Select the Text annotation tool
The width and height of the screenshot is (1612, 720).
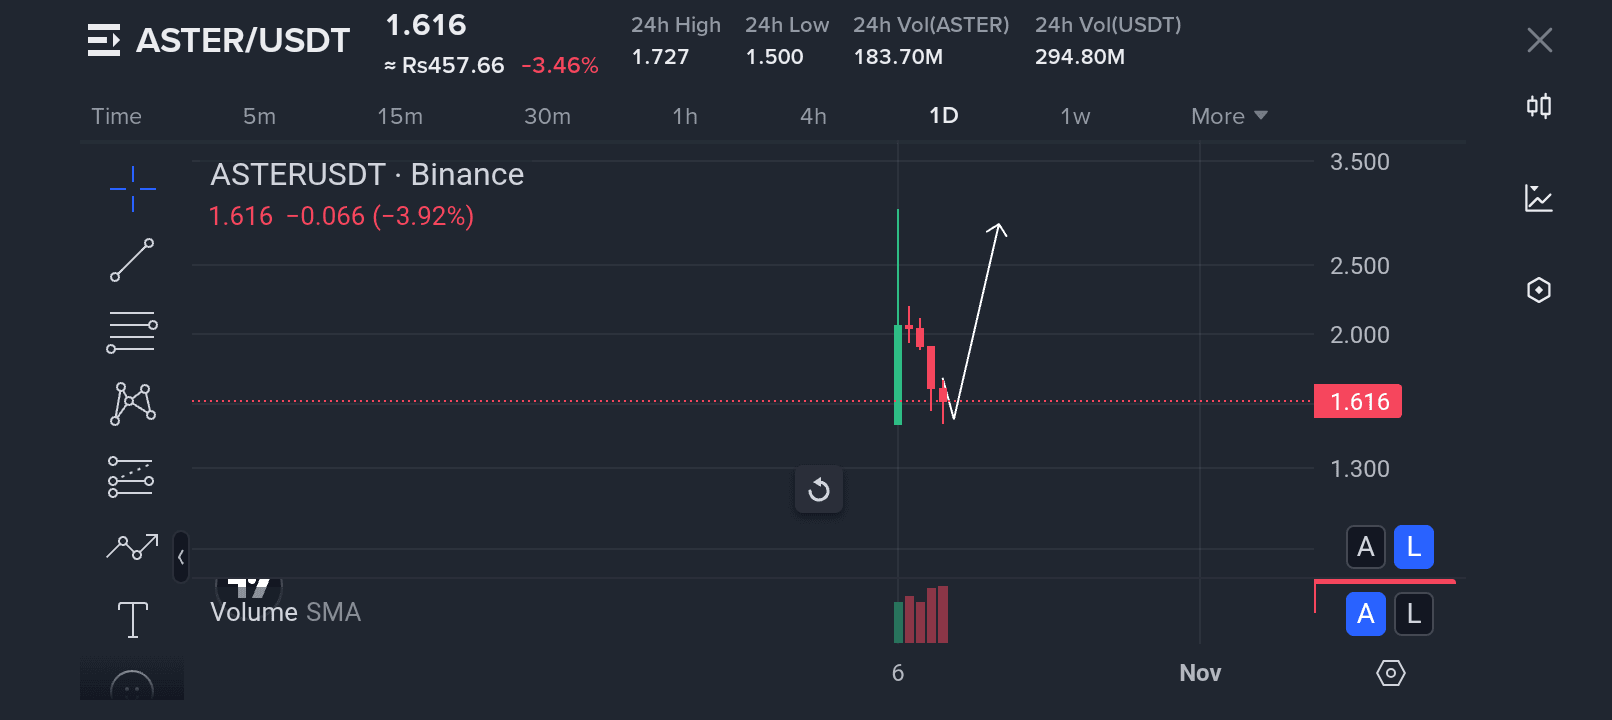132,620
